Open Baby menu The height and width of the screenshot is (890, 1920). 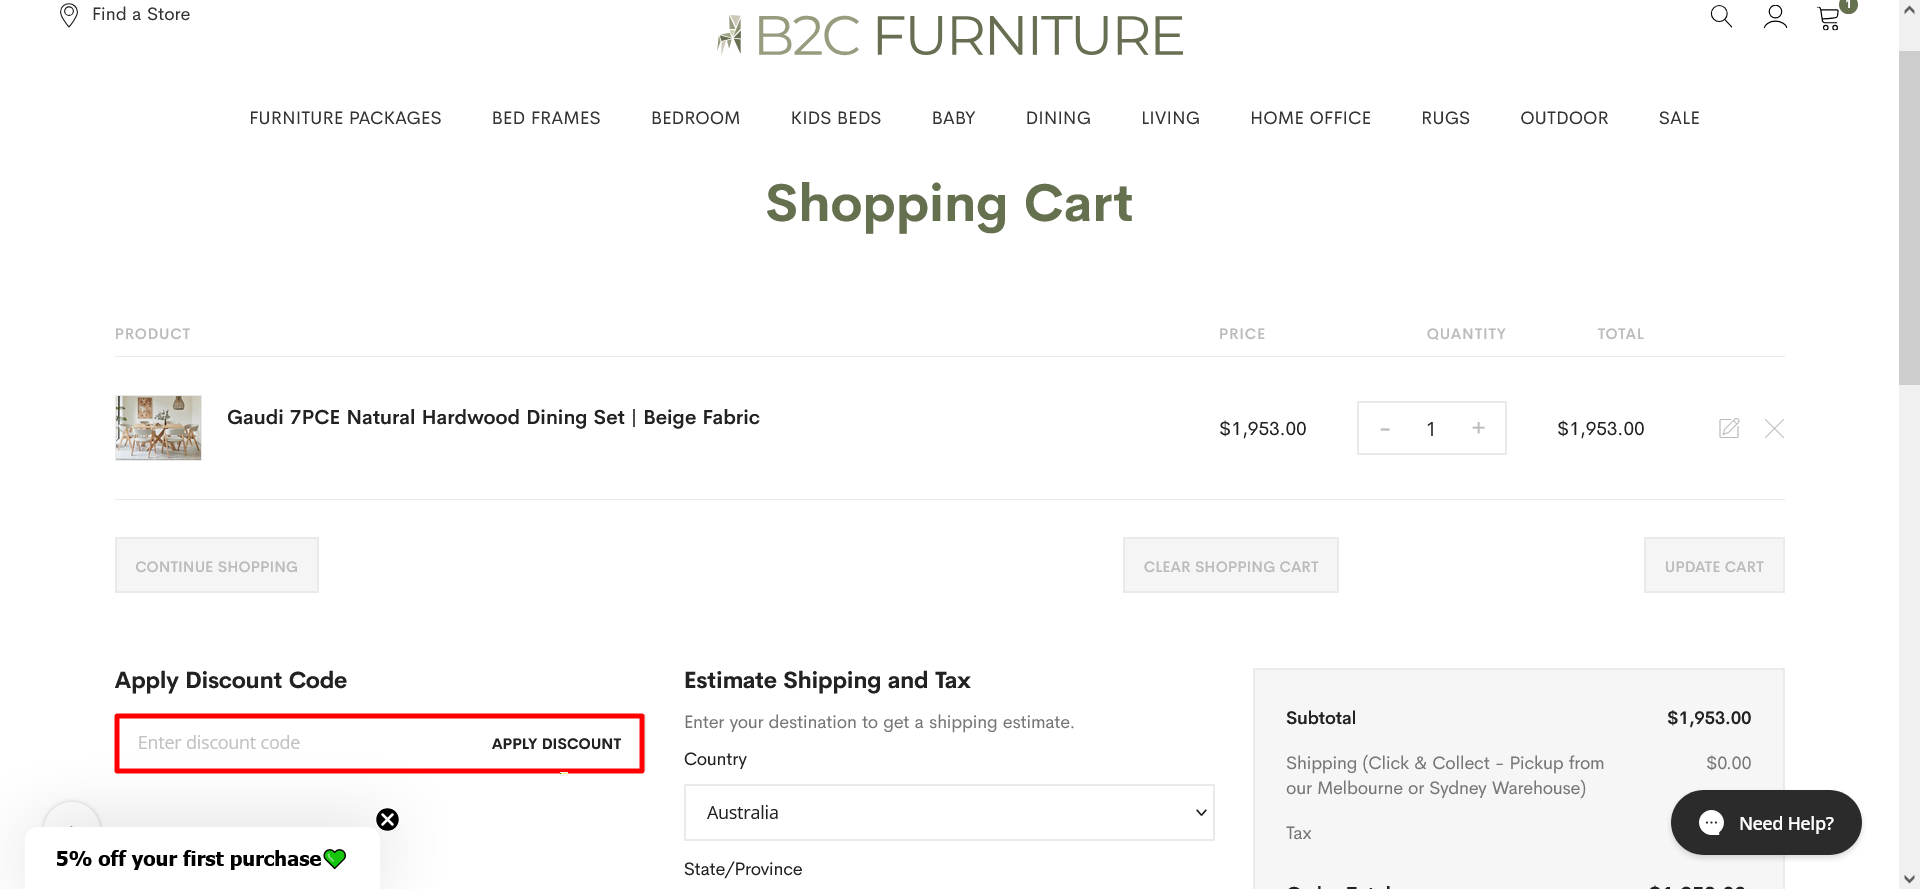[x=954, y=118]
